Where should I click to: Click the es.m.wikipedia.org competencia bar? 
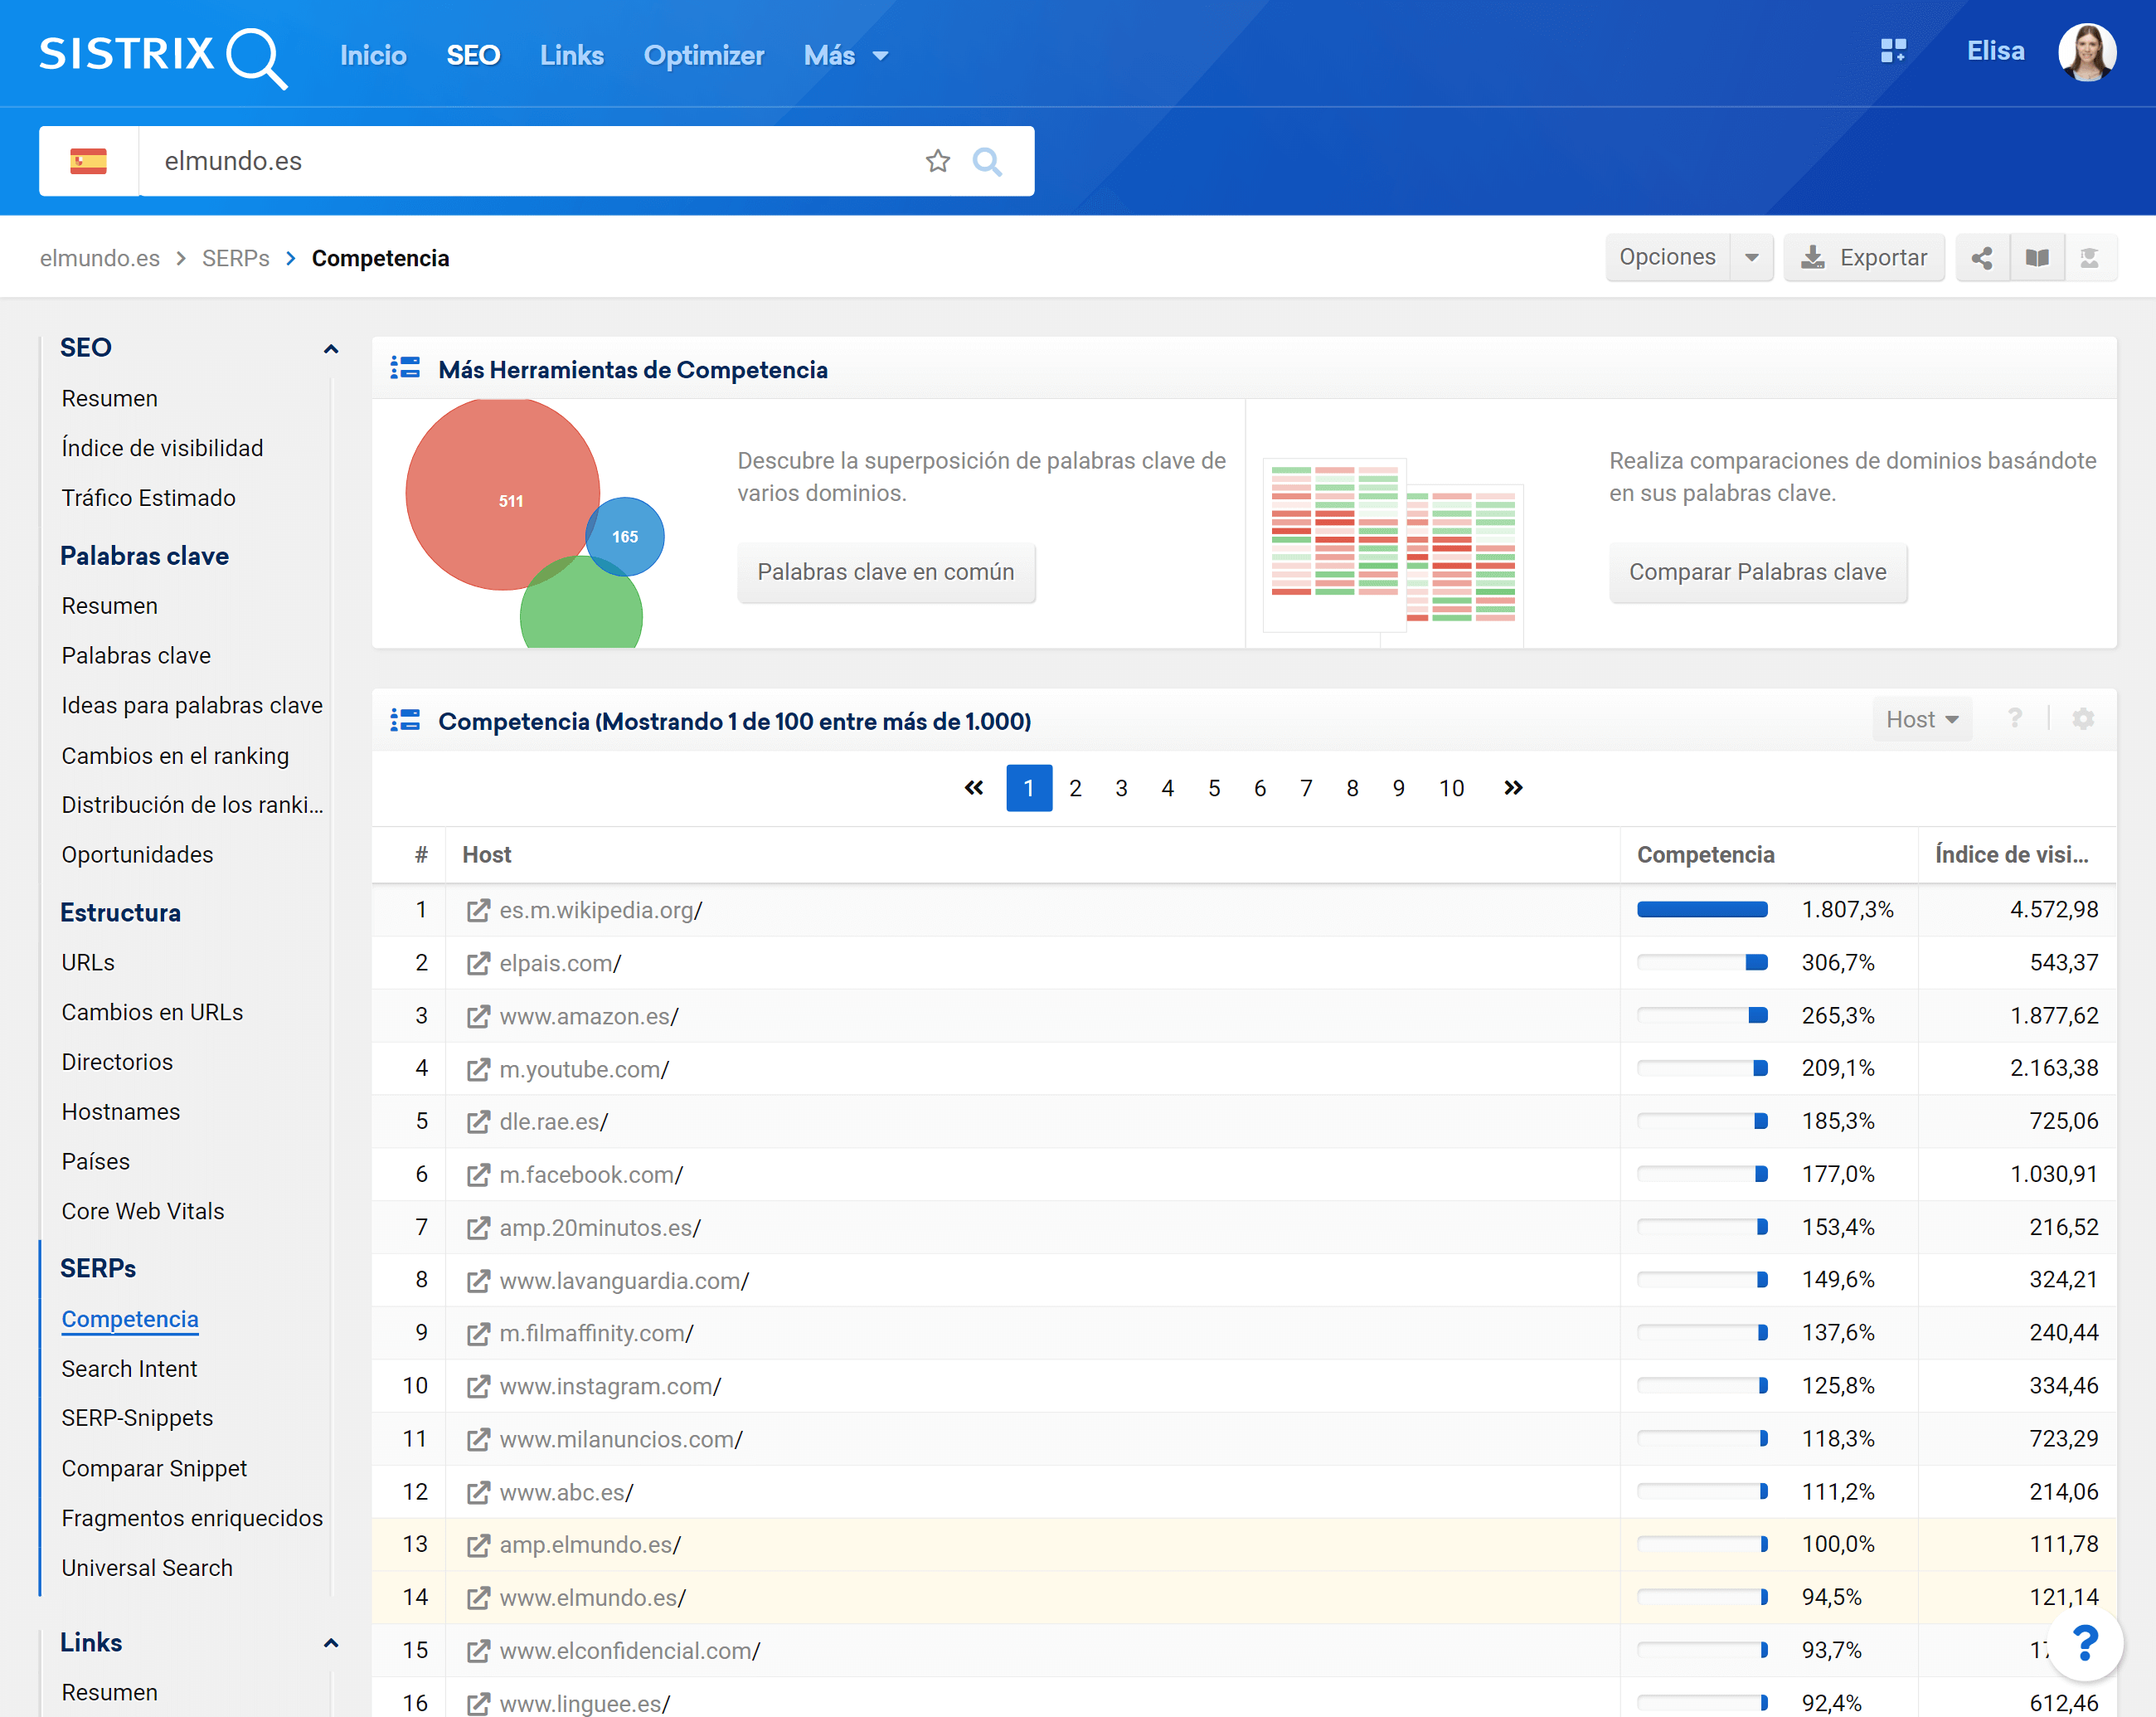pos(1701,910)
